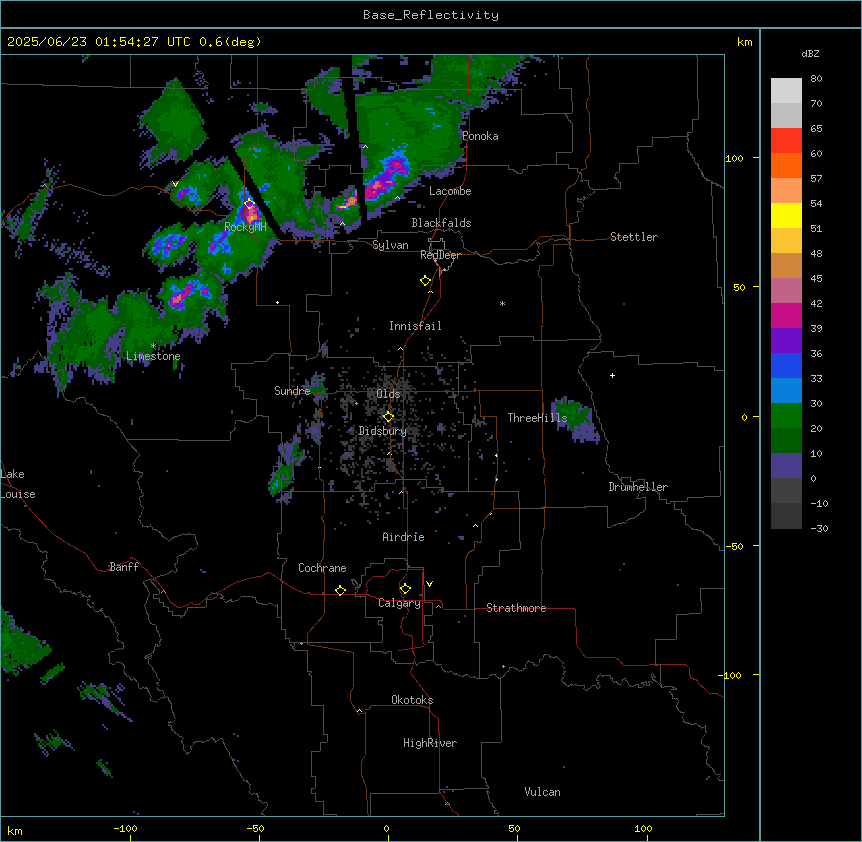The height and width of the screenshot is (842, 862).
Task: Click the yellow v marker east of Calgary
Action: (429, 584)
